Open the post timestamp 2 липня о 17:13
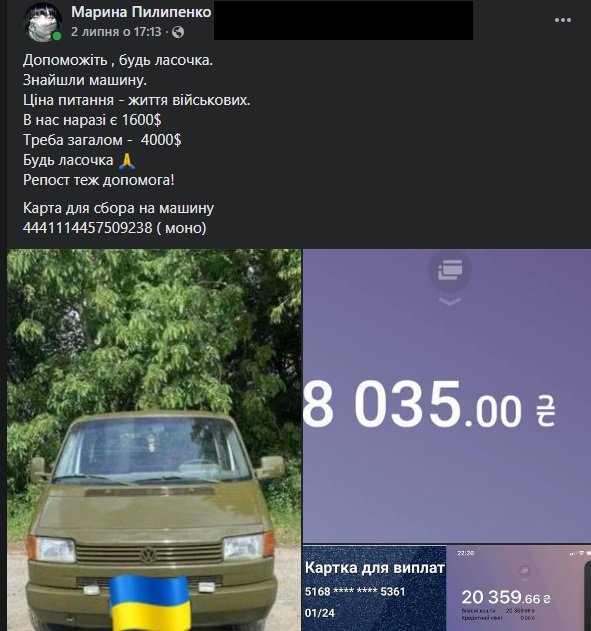The height and width of the screenshot is (631, 591). 116,32
